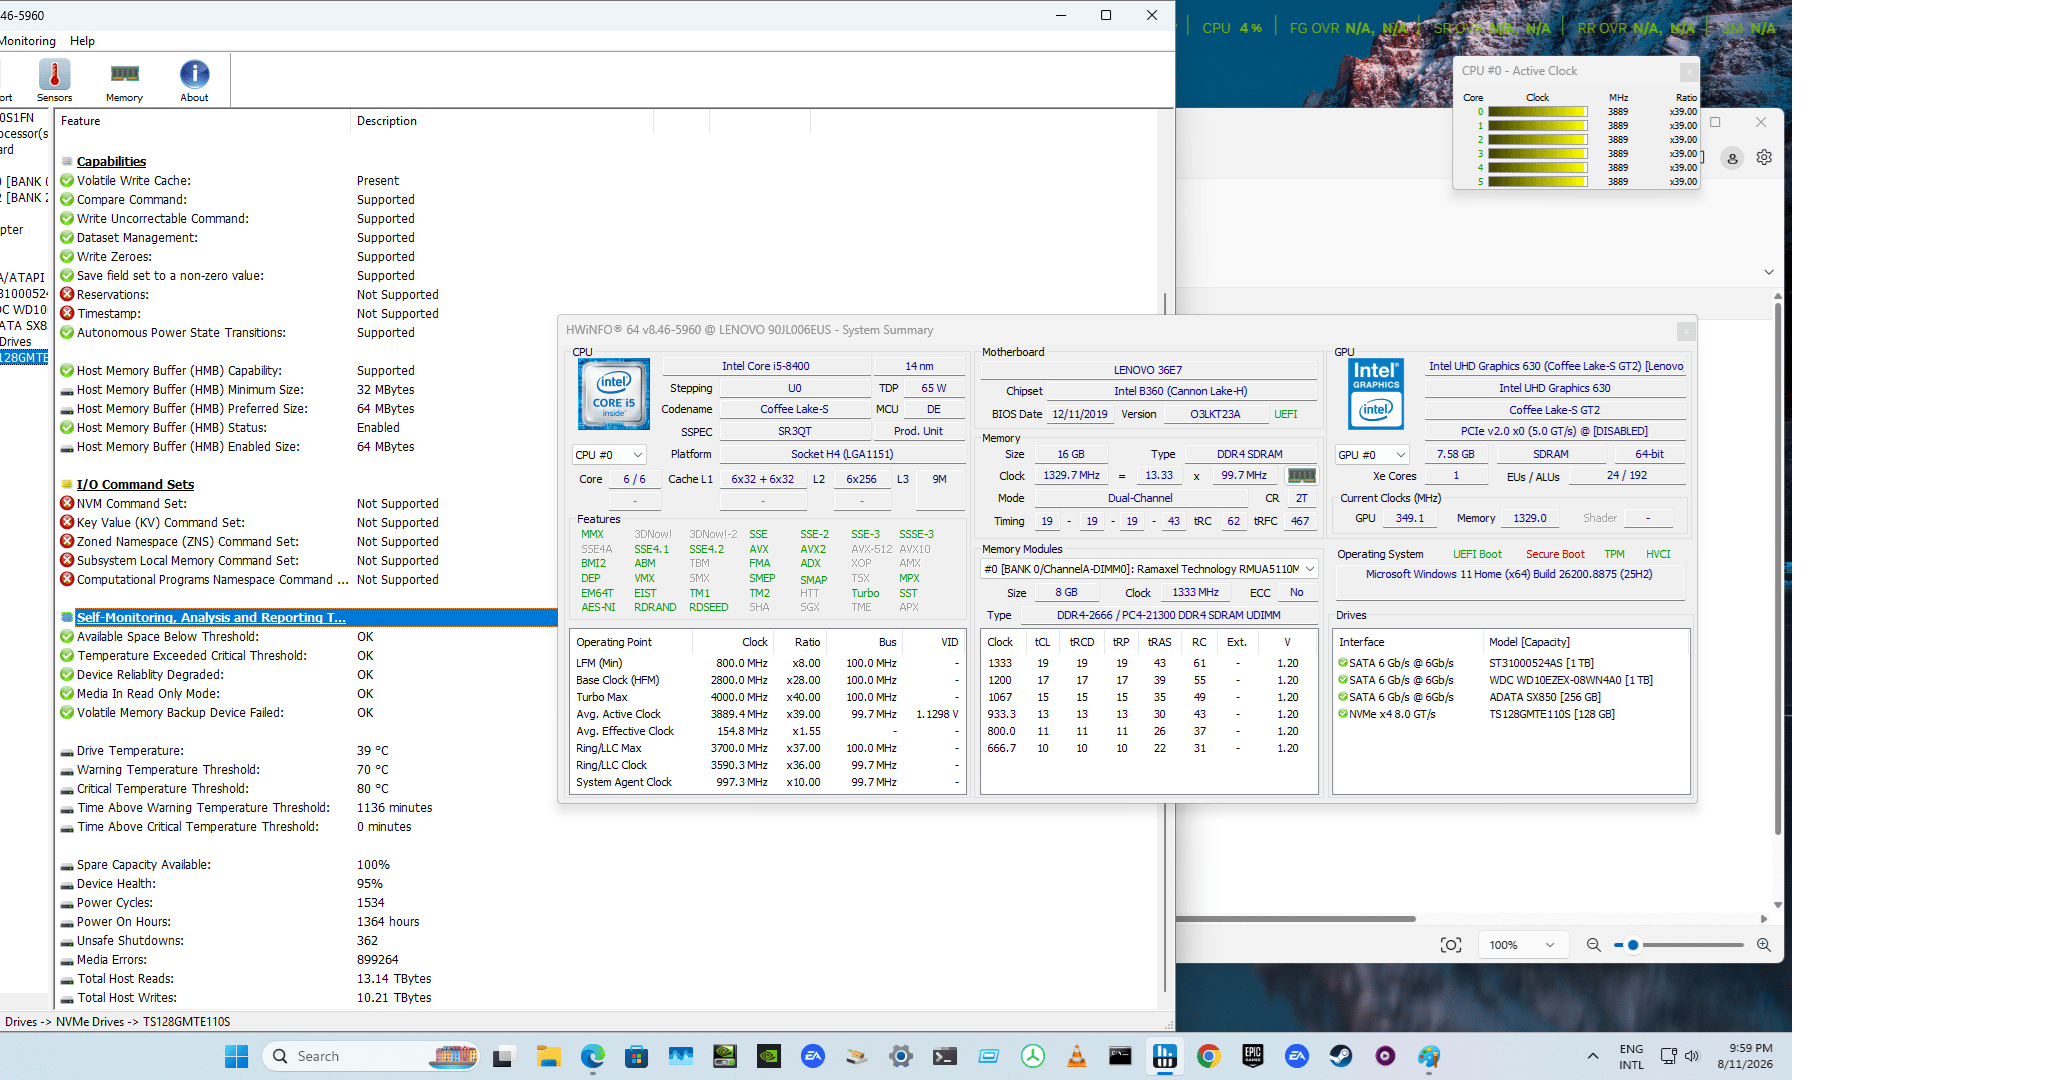This screenshot has height=1080, width=2048.
Task: Select the Power On Hours row
Action: point(307,922)
